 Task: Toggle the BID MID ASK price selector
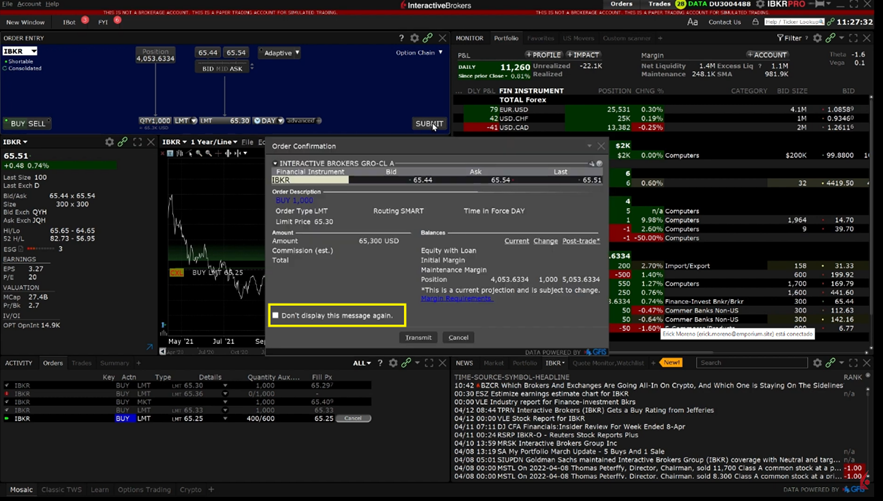pos(222,68)
